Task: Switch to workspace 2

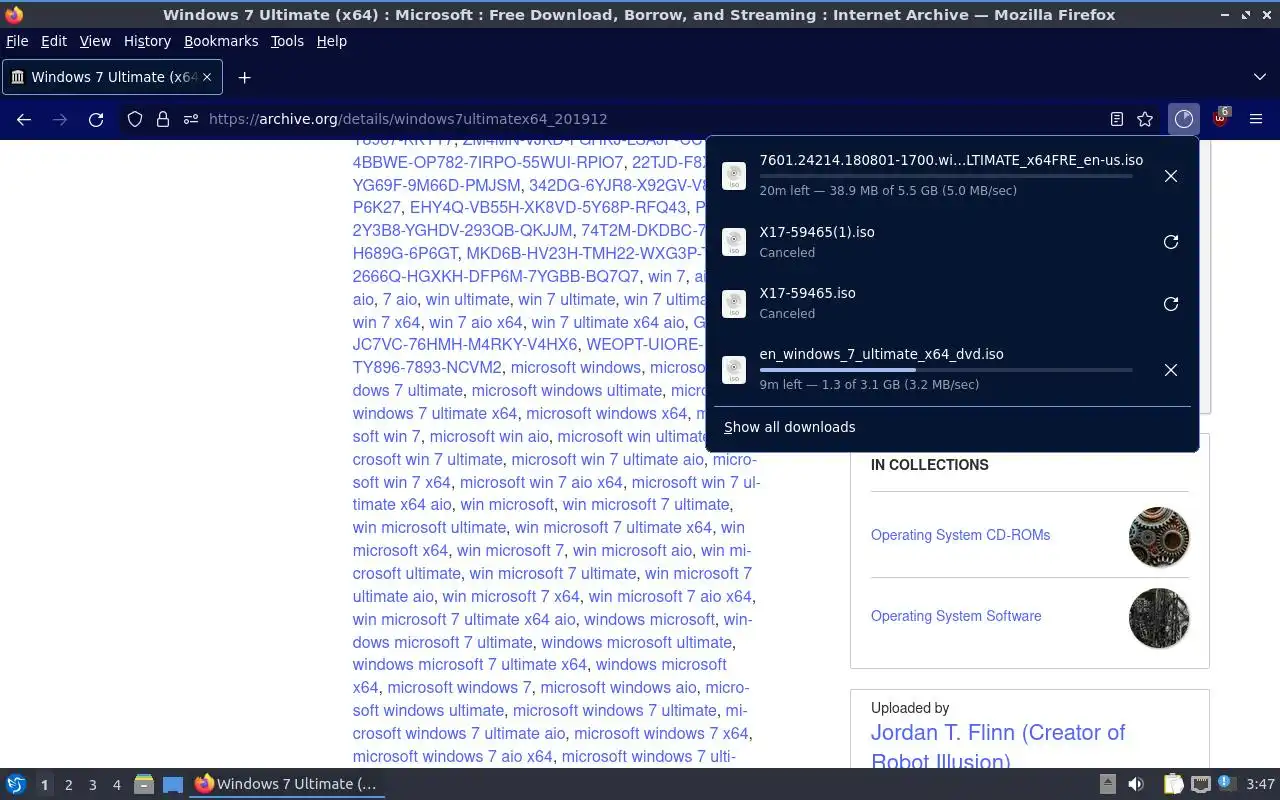Action: (x=69, y=785)
